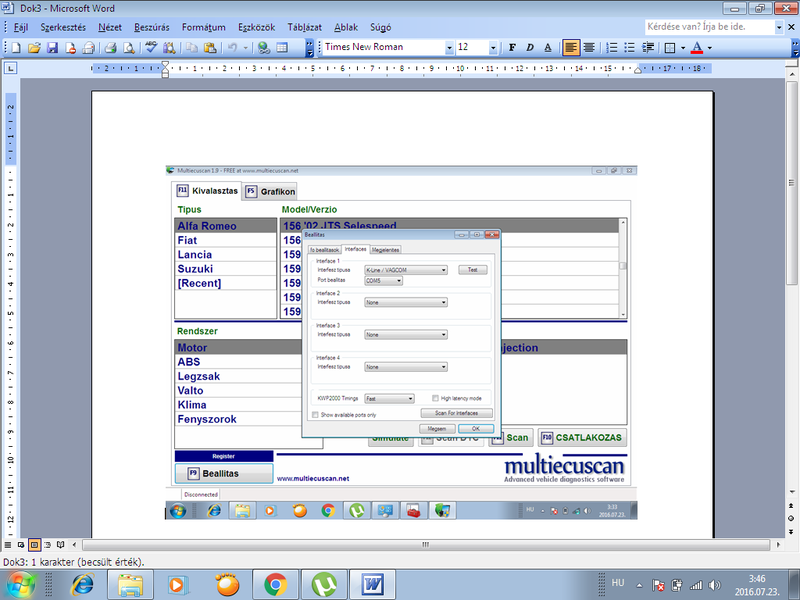Image resolution: width=800 pixels, height=600 pixels.
Task: Open the Borders dropdown arrow
Action: (683, 48)
